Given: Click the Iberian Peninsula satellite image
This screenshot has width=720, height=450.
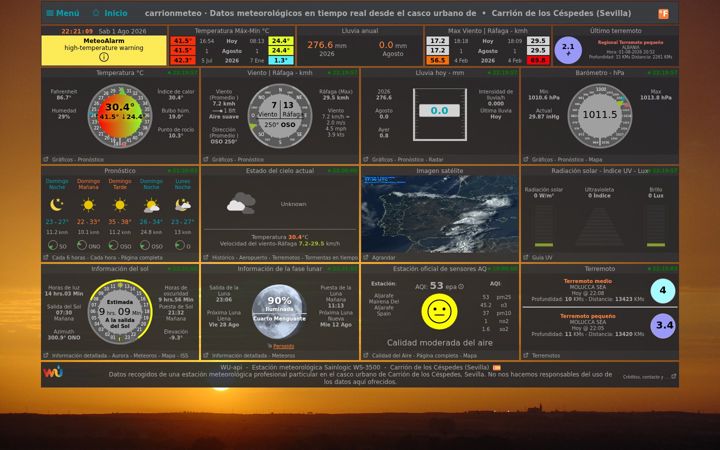Looking at the screenshot, I should 439,214.
